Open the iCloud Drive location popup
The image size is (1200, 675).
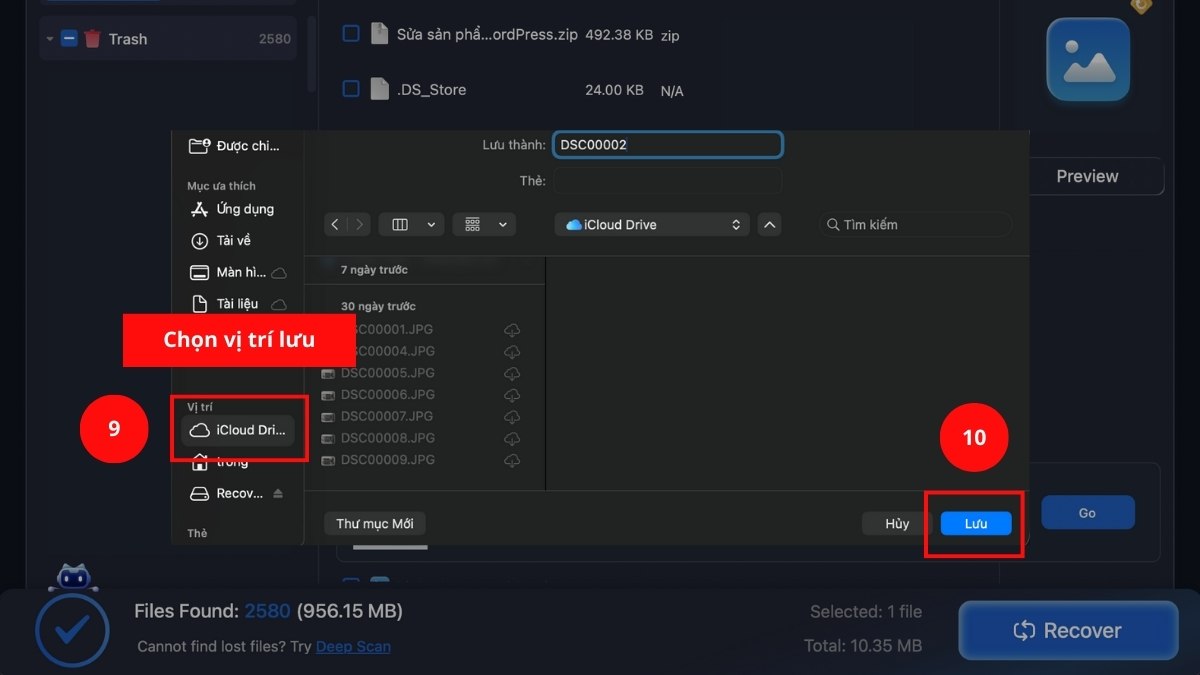pyautogui.click(x=652, y=225)
